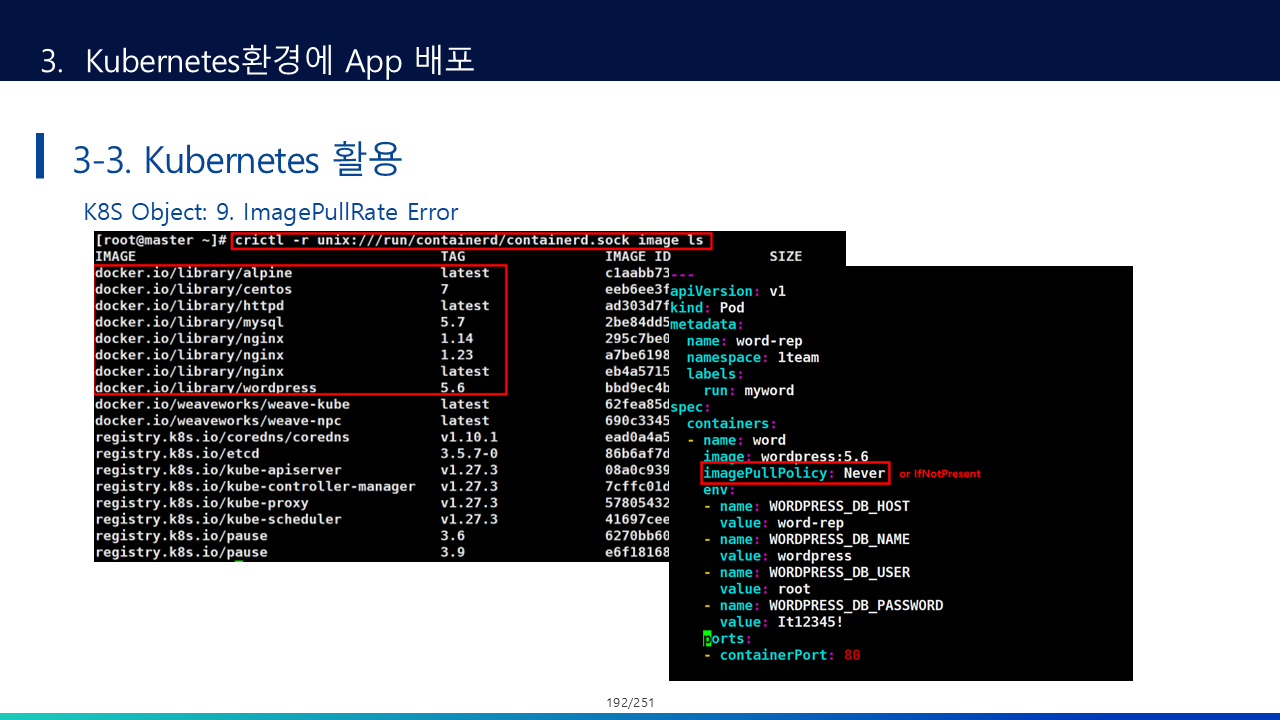Viewport: 1280px width, 720px height.
Task: Click the YAML key "labels:"
Action: pyautogui.click(x=716, y=374)
